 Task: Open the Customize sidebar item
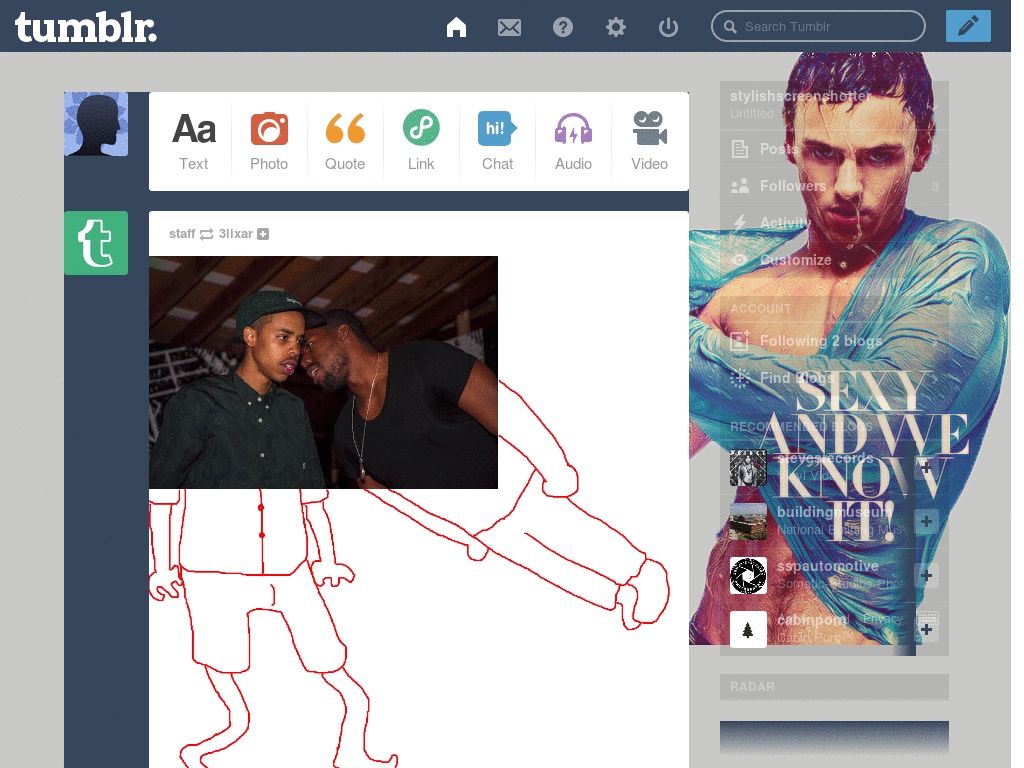(x=795, y=260)
